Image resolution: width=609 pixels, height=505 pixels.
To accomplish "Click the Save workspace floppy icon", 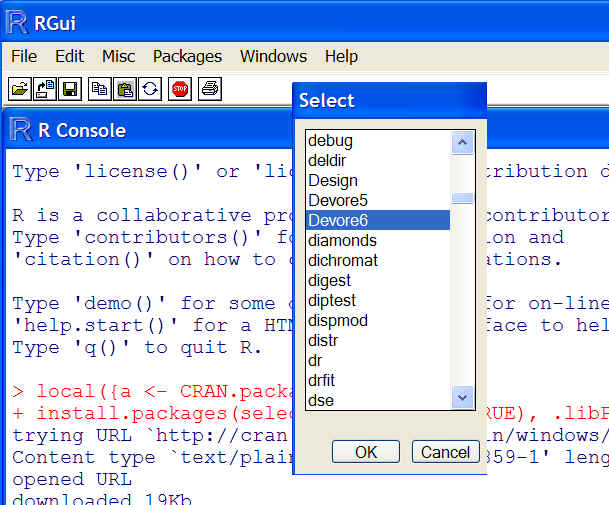I will click(x=70, y=89).
